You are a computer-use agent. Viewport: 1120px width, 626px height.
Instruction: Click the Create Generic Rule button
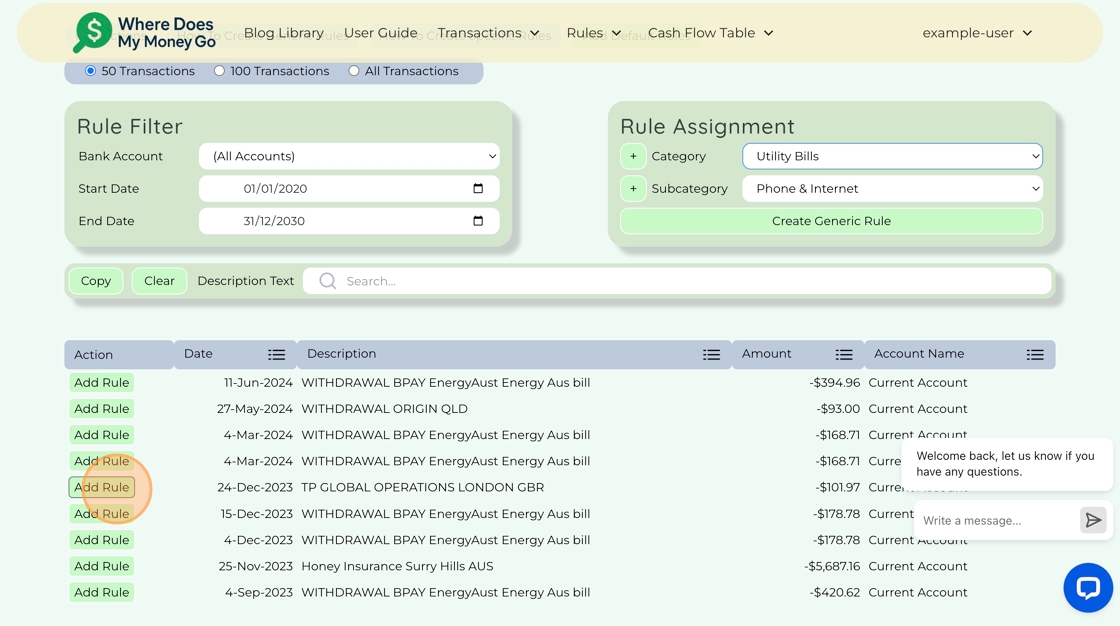click(831, 221)
